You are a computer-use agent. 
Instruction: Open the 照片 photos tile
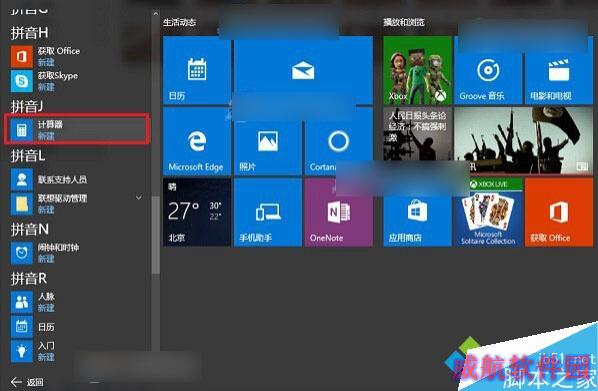click(x=268, y=141)
